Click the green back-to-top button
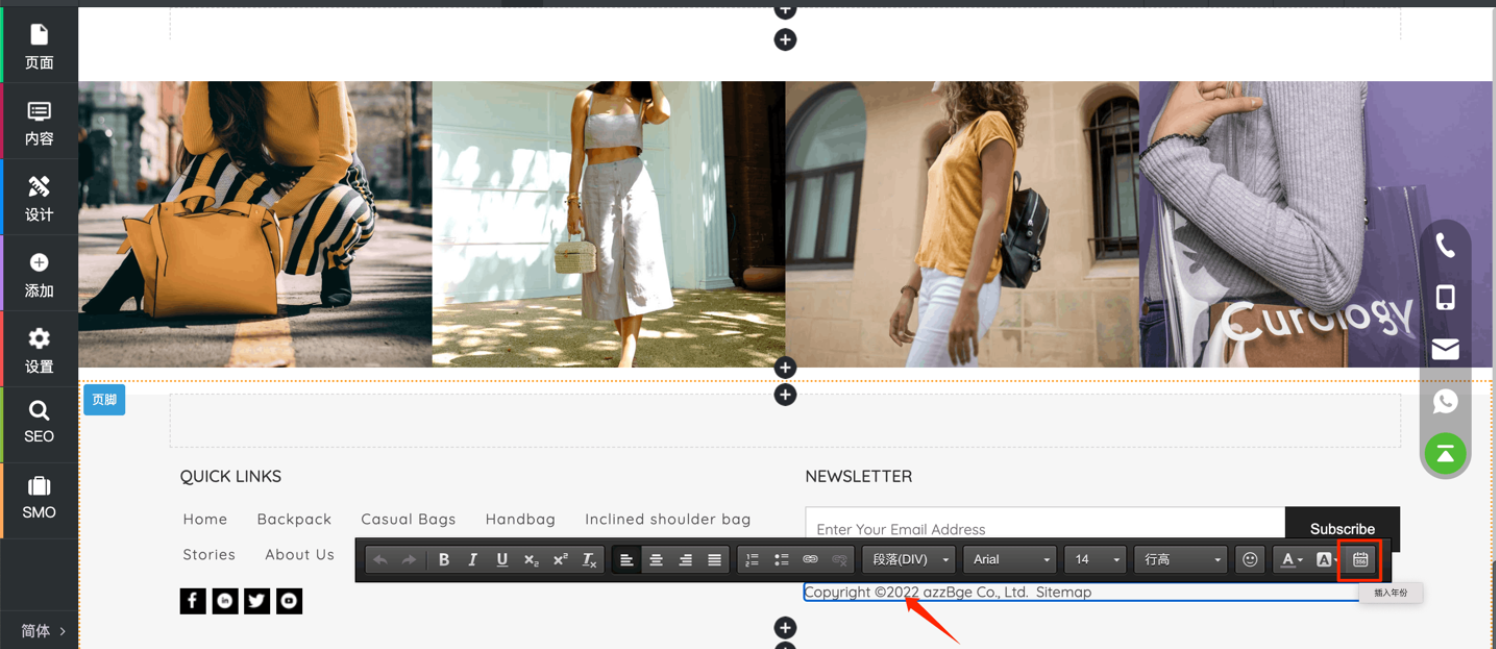The width and height of the screenshot is (1496, 649). (1445, 454)
